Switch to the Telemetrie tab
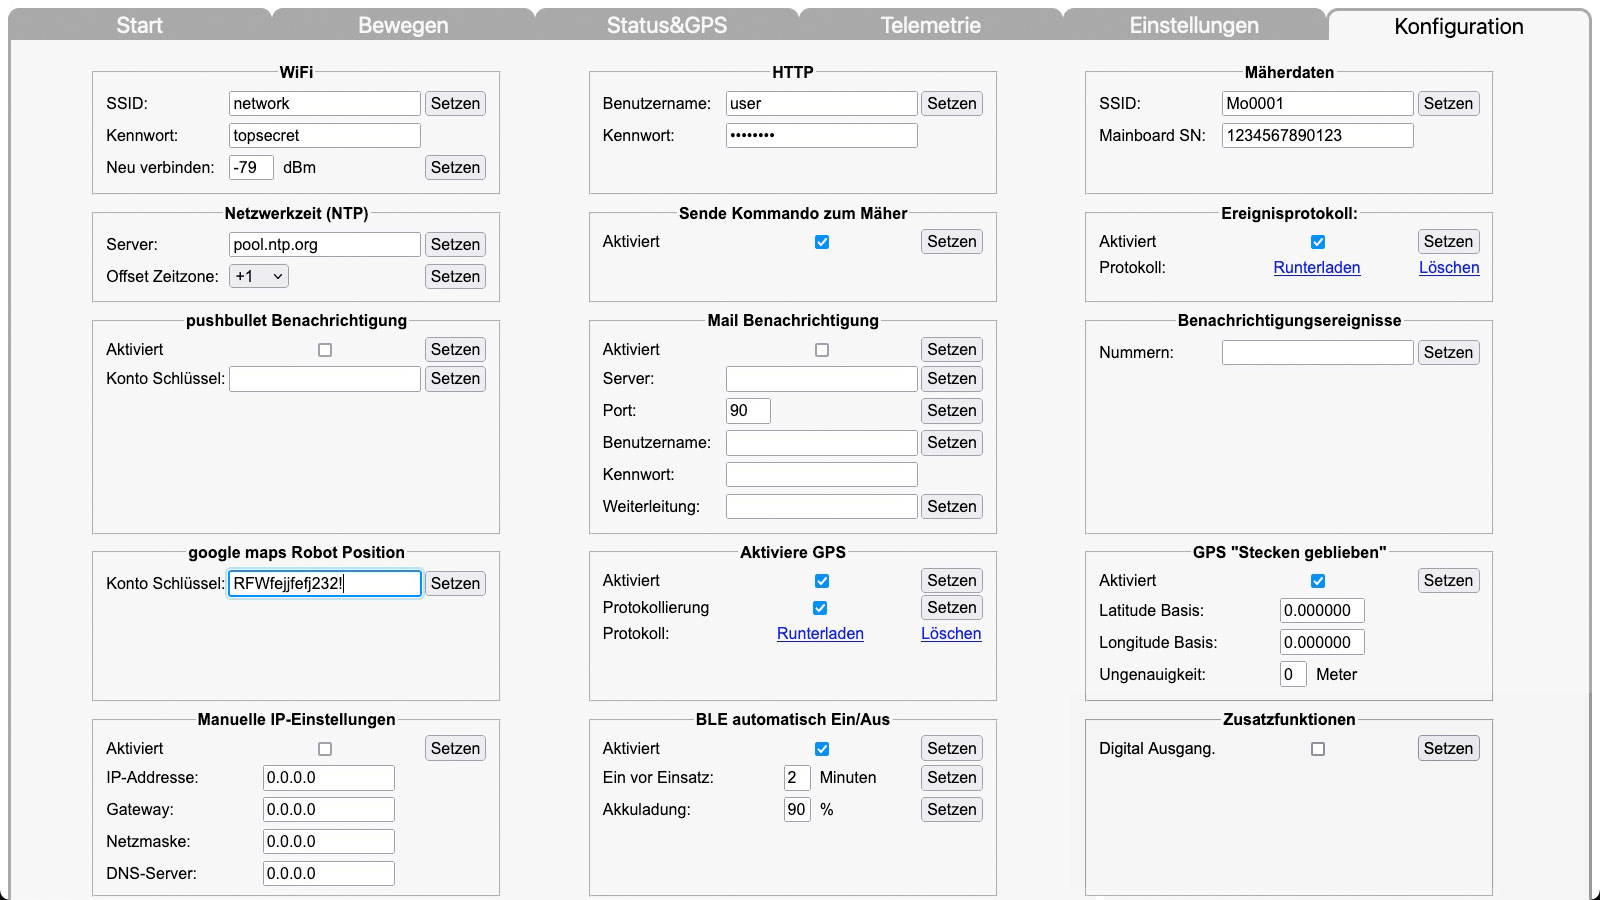 coord(930,25)
